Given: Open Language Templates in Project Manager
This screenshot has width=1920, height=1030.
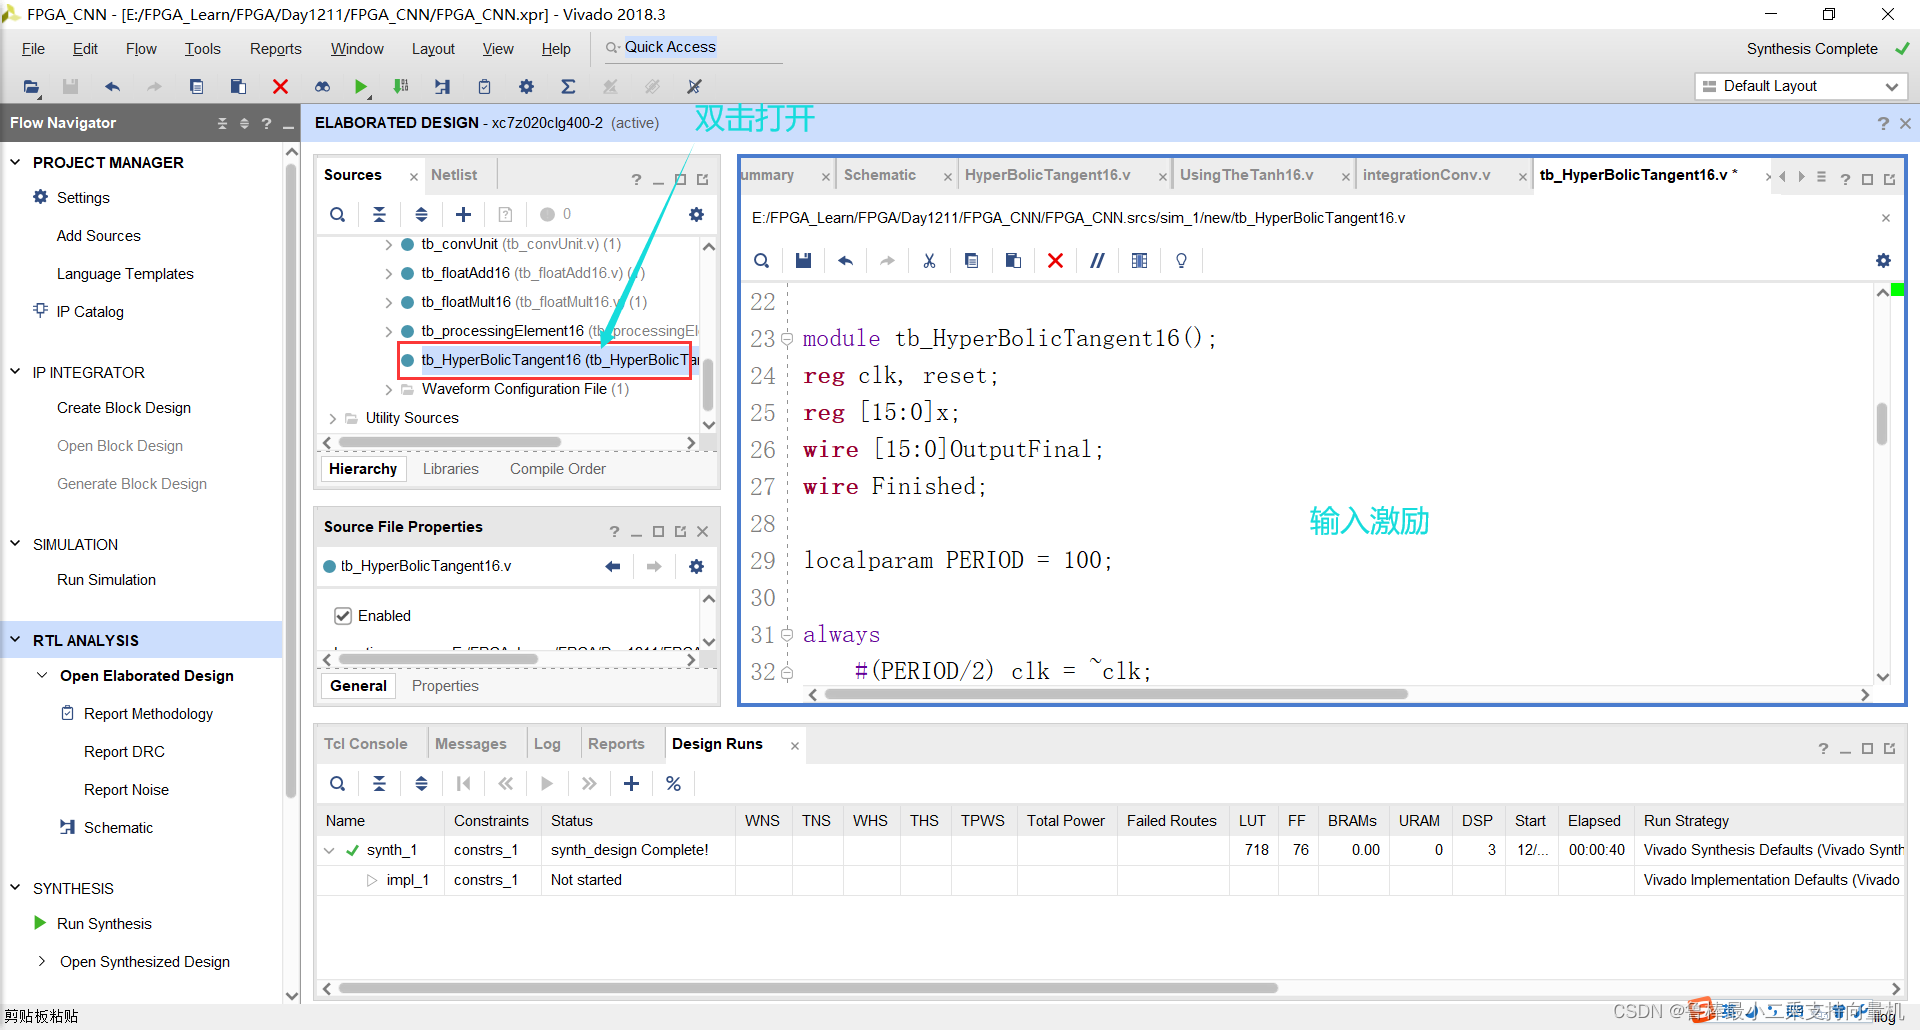Looking at the screenshot, I should pos(125,274).
